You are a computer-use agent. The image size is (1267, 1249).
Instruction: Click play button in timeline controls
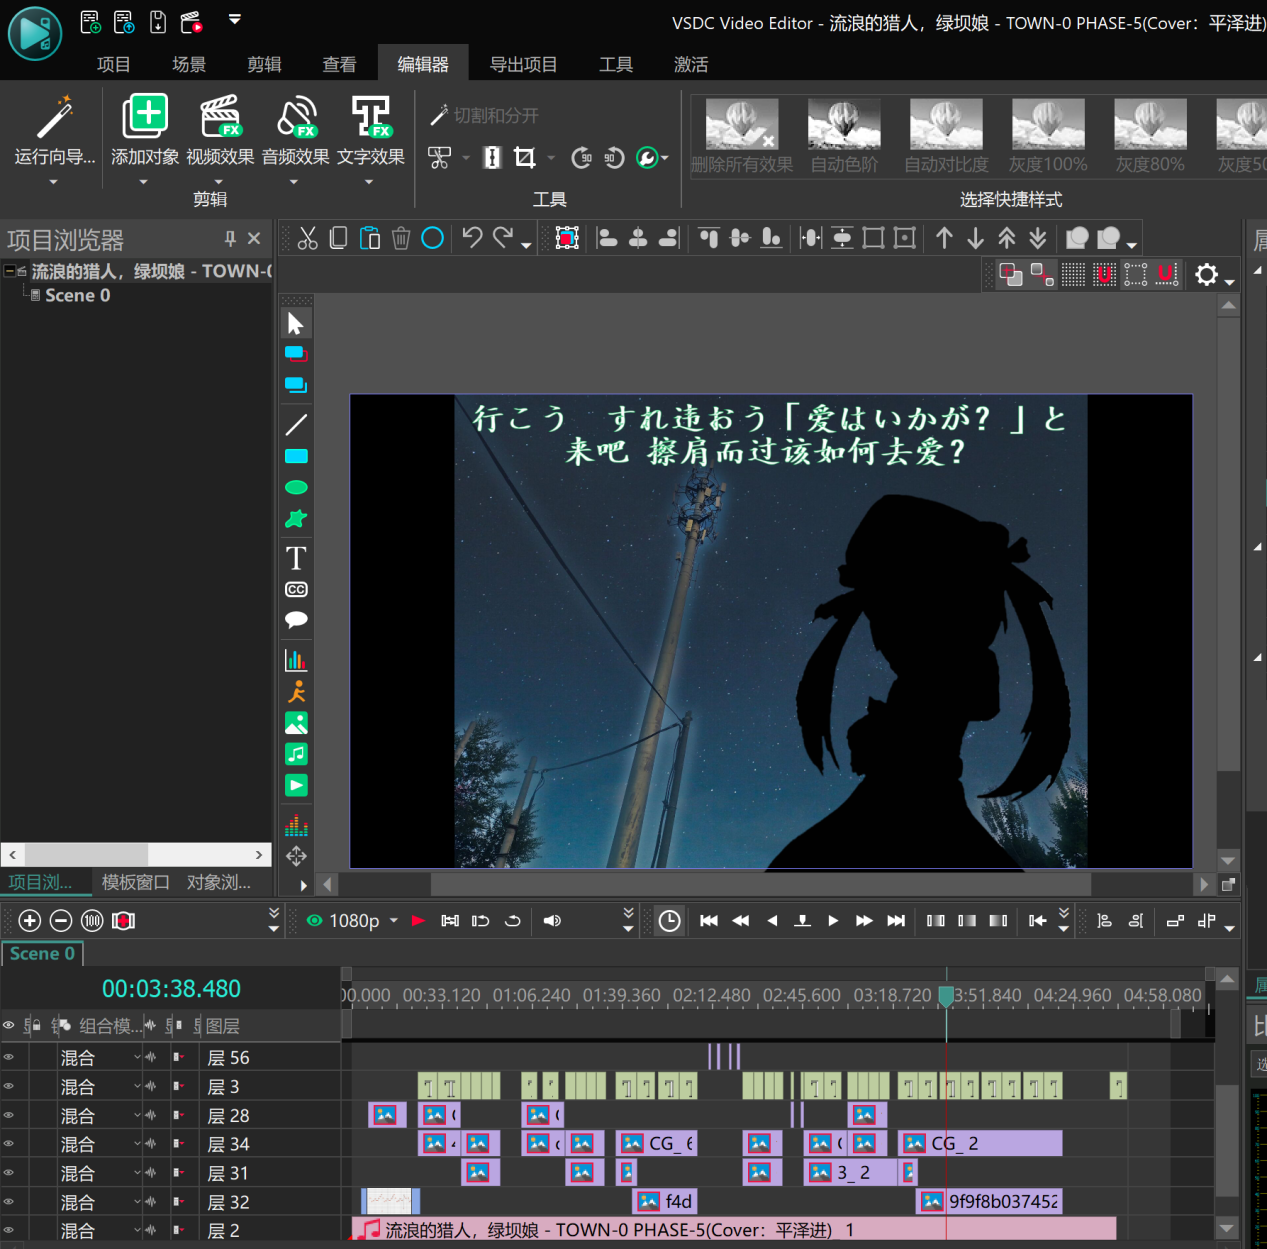pyautogui.click(x=833, y=921)
